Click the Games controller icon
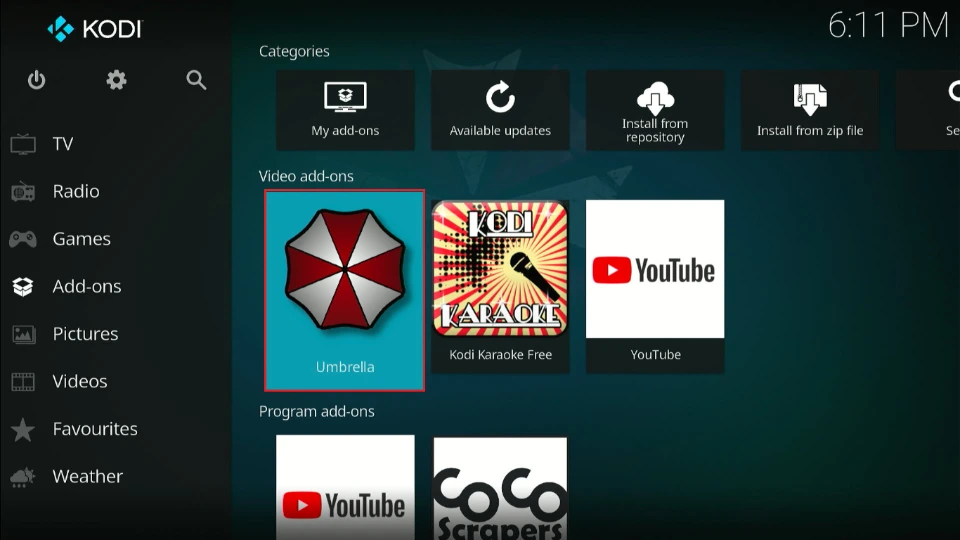The width and height of the screenshot is (960, 540). click(x=23, y=239)
